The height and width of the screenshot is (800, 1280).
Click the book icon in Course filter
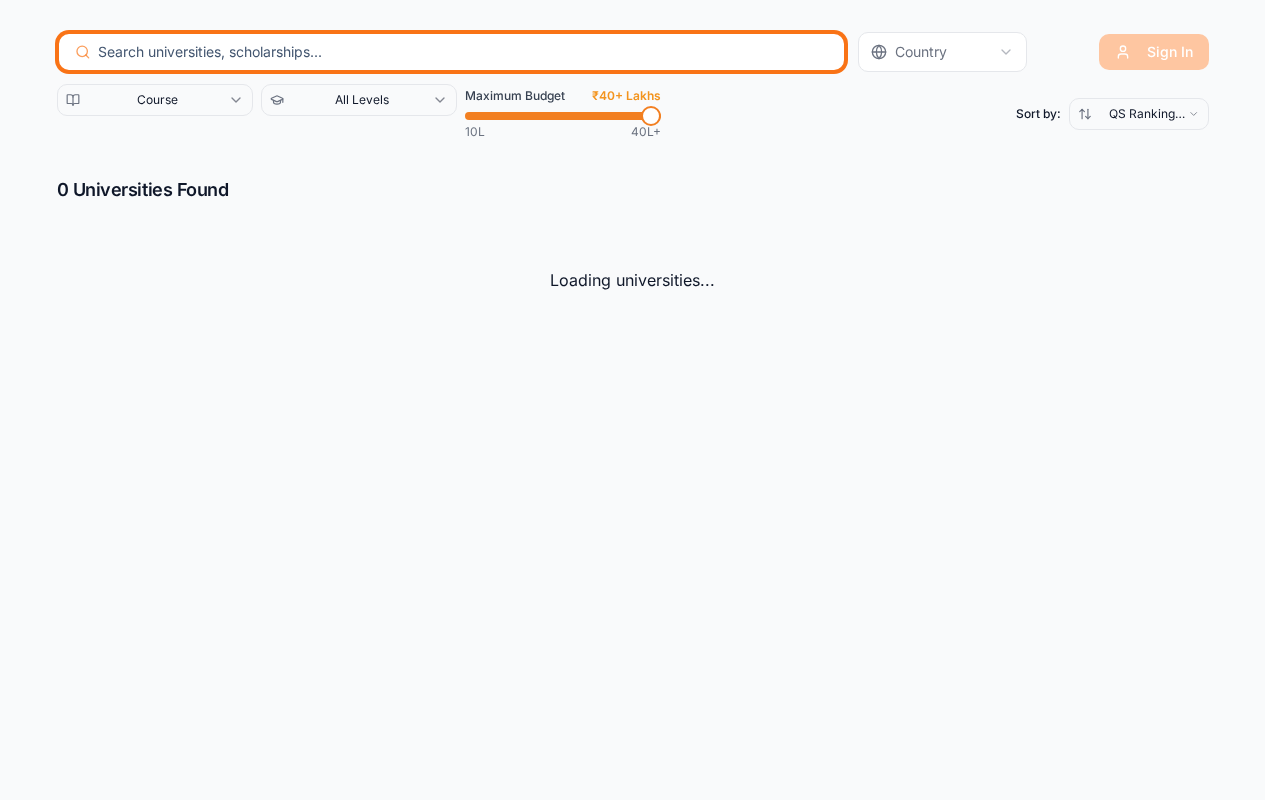(73, 100)
